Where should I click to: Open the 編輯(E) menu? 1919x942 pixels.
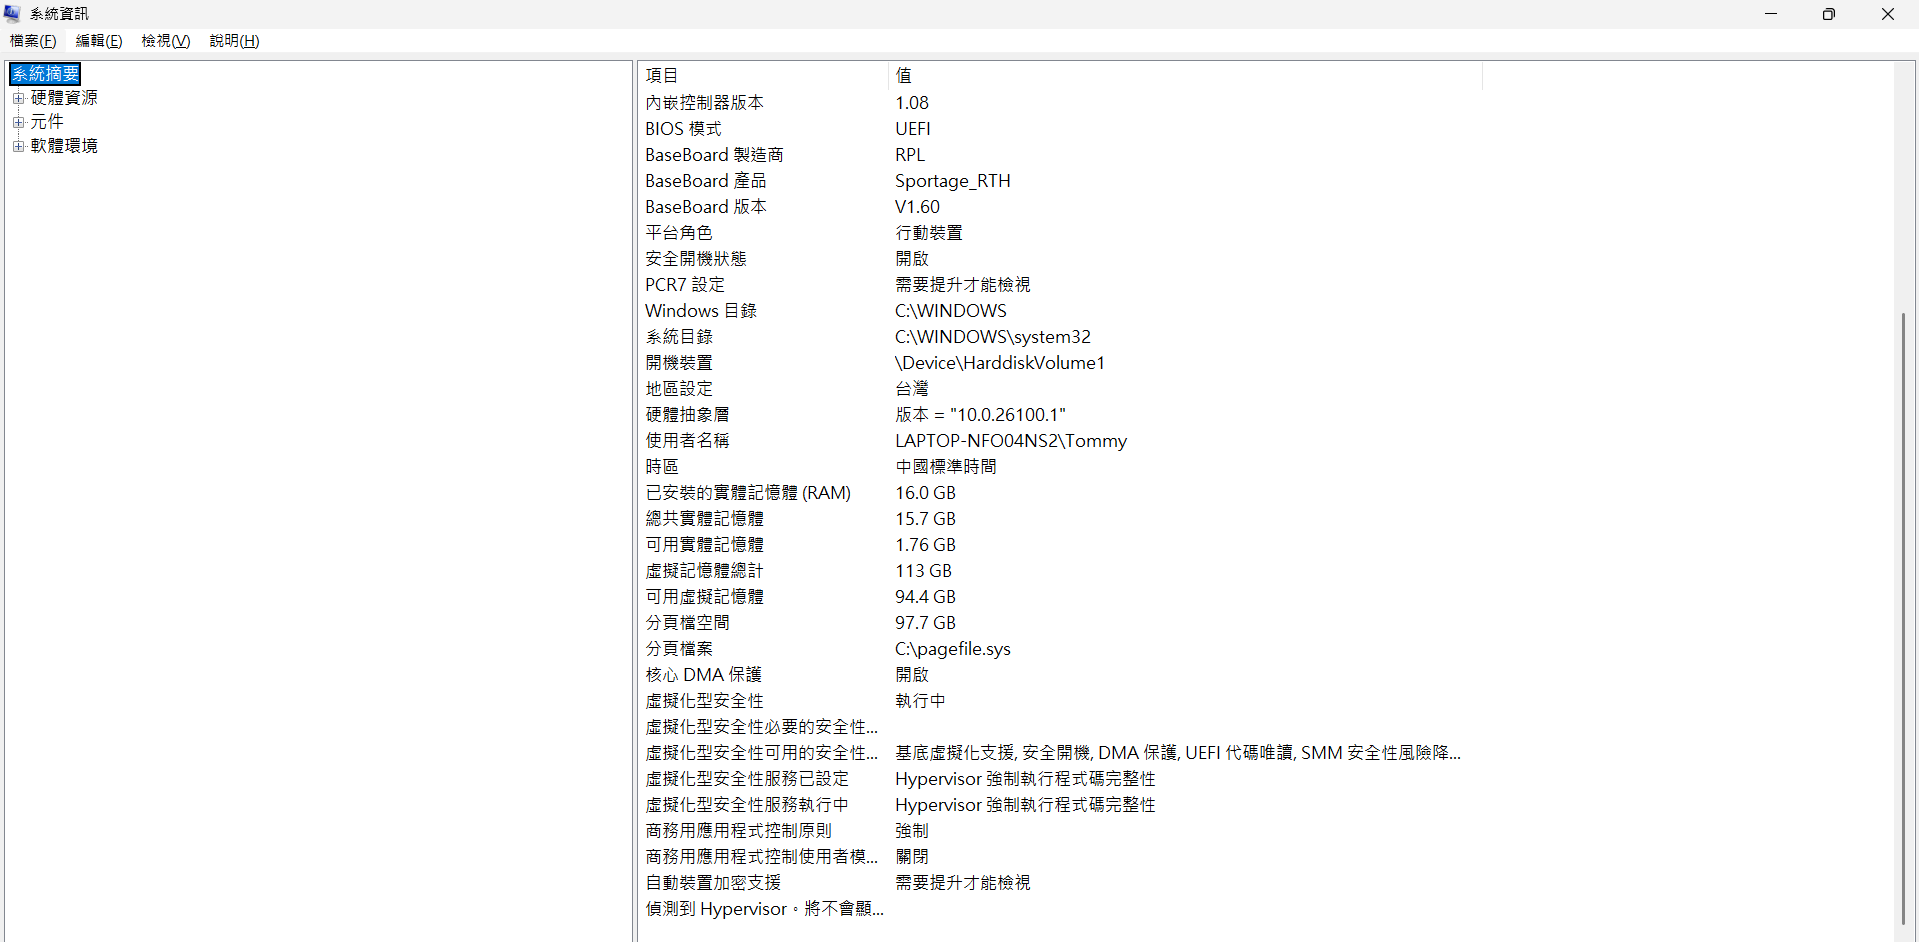tap(99, 41)
